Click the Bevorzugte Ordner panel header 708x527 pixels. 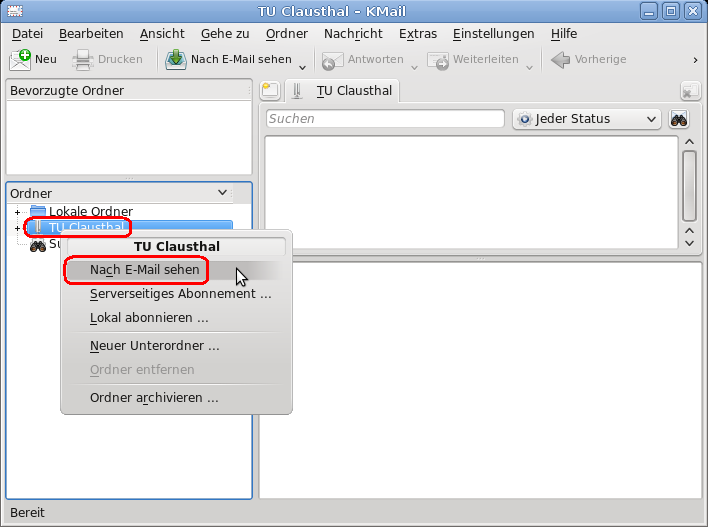pyautogui.click(x=129, y=90)
